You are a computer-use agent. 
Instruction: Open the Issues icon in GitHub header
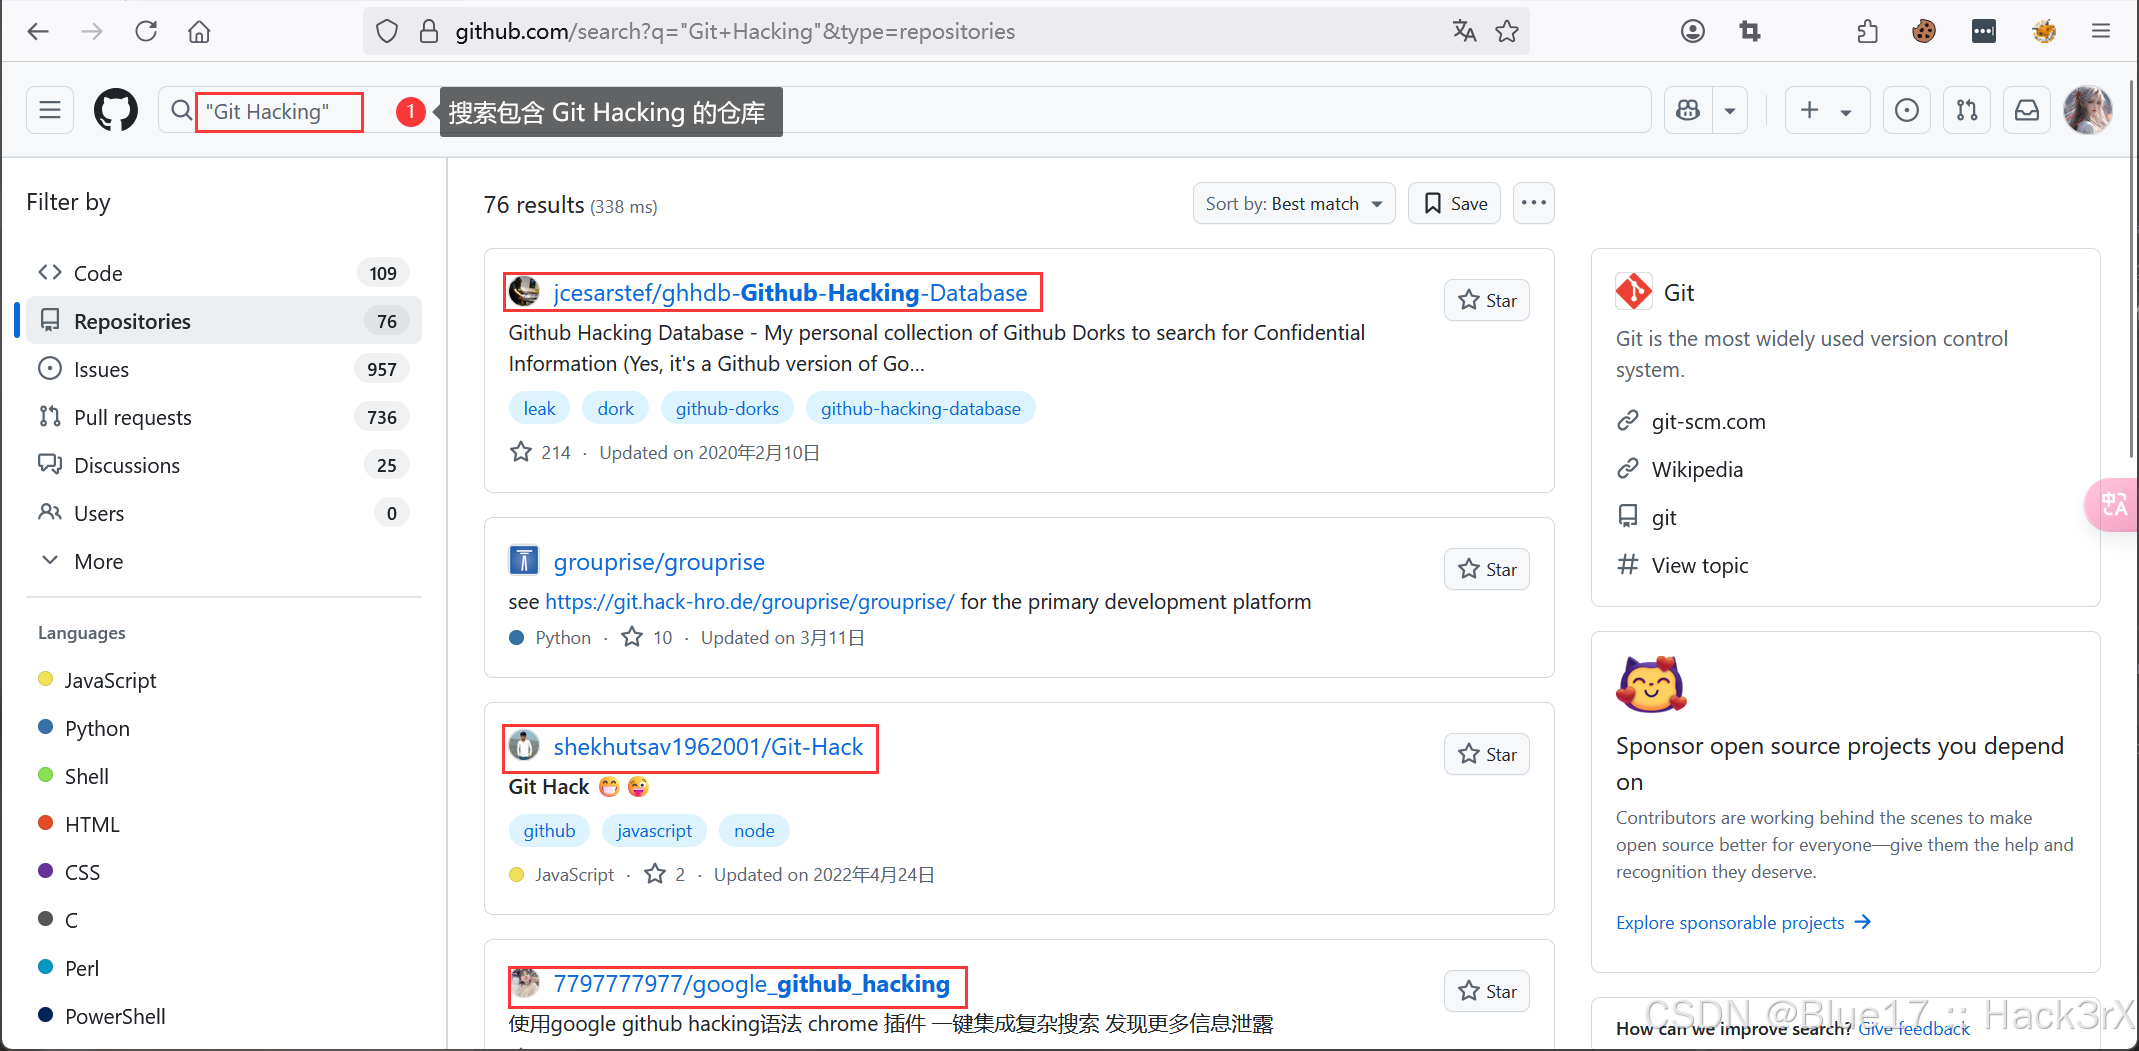point(1907,110)
